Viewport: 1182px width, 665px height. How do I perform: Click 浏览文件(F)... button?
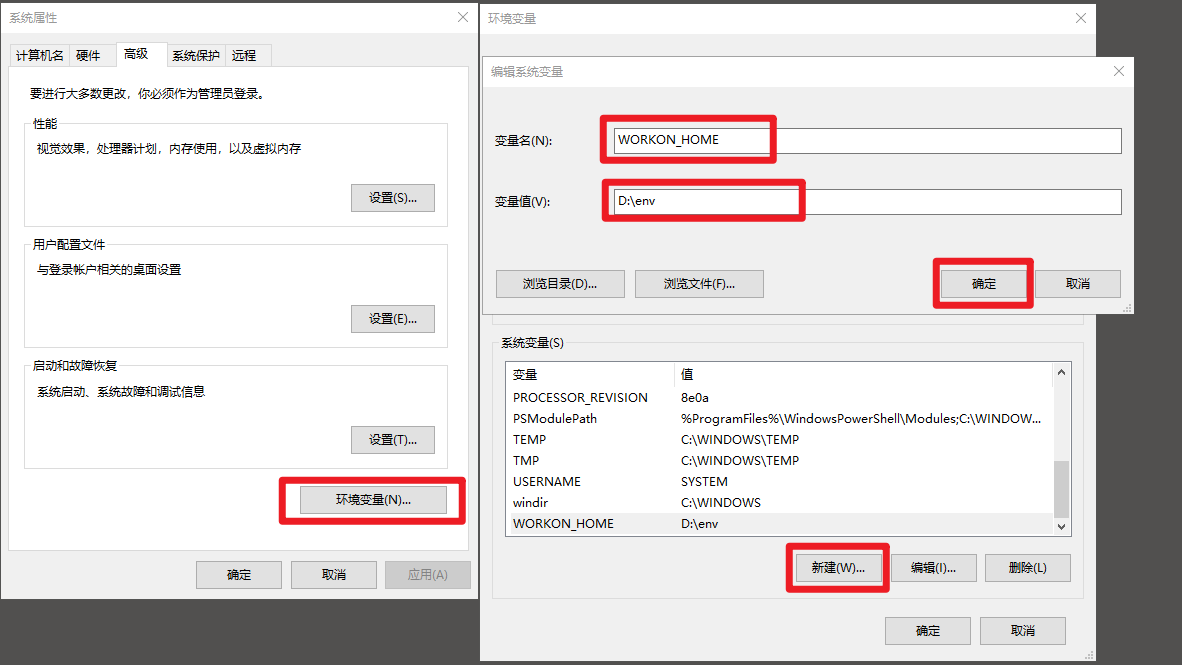point(700,284)
